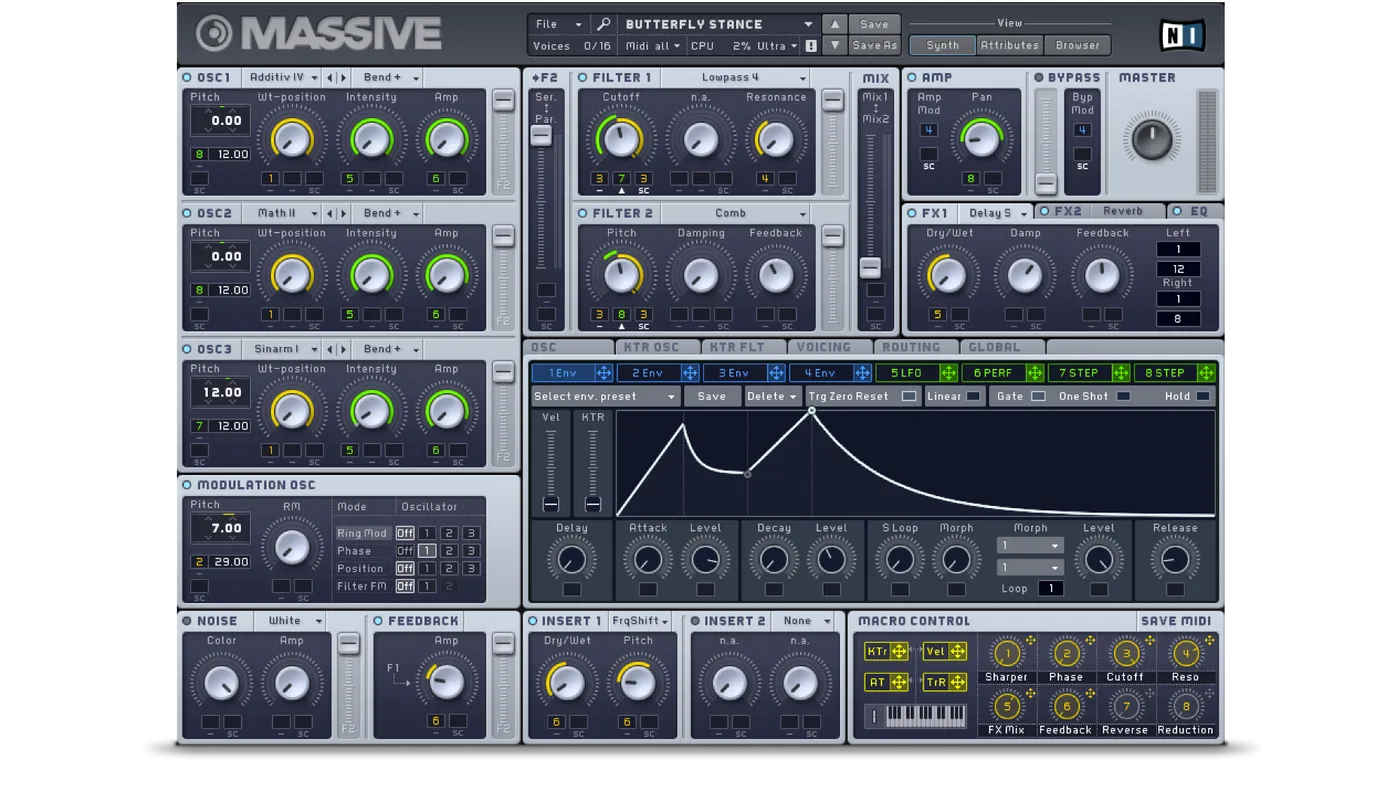Click the envelope Vel slider
This screenshot has height=798, width=1400.
tap(550, 504)
